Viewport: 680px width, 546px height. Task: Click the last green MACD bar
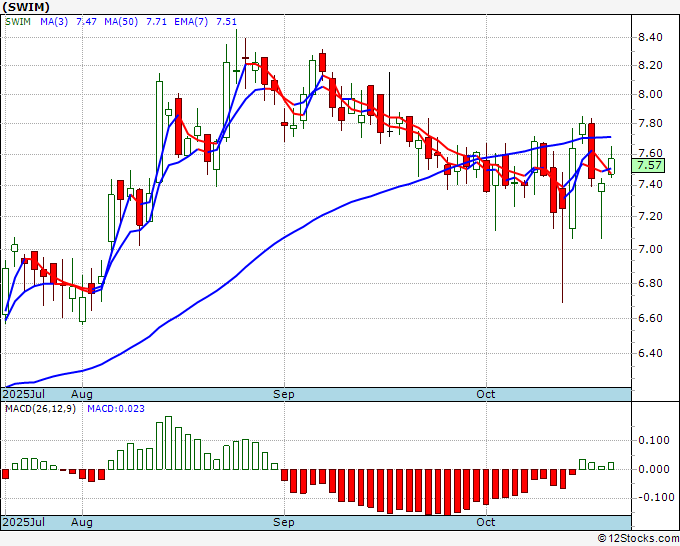click(611, 466)
